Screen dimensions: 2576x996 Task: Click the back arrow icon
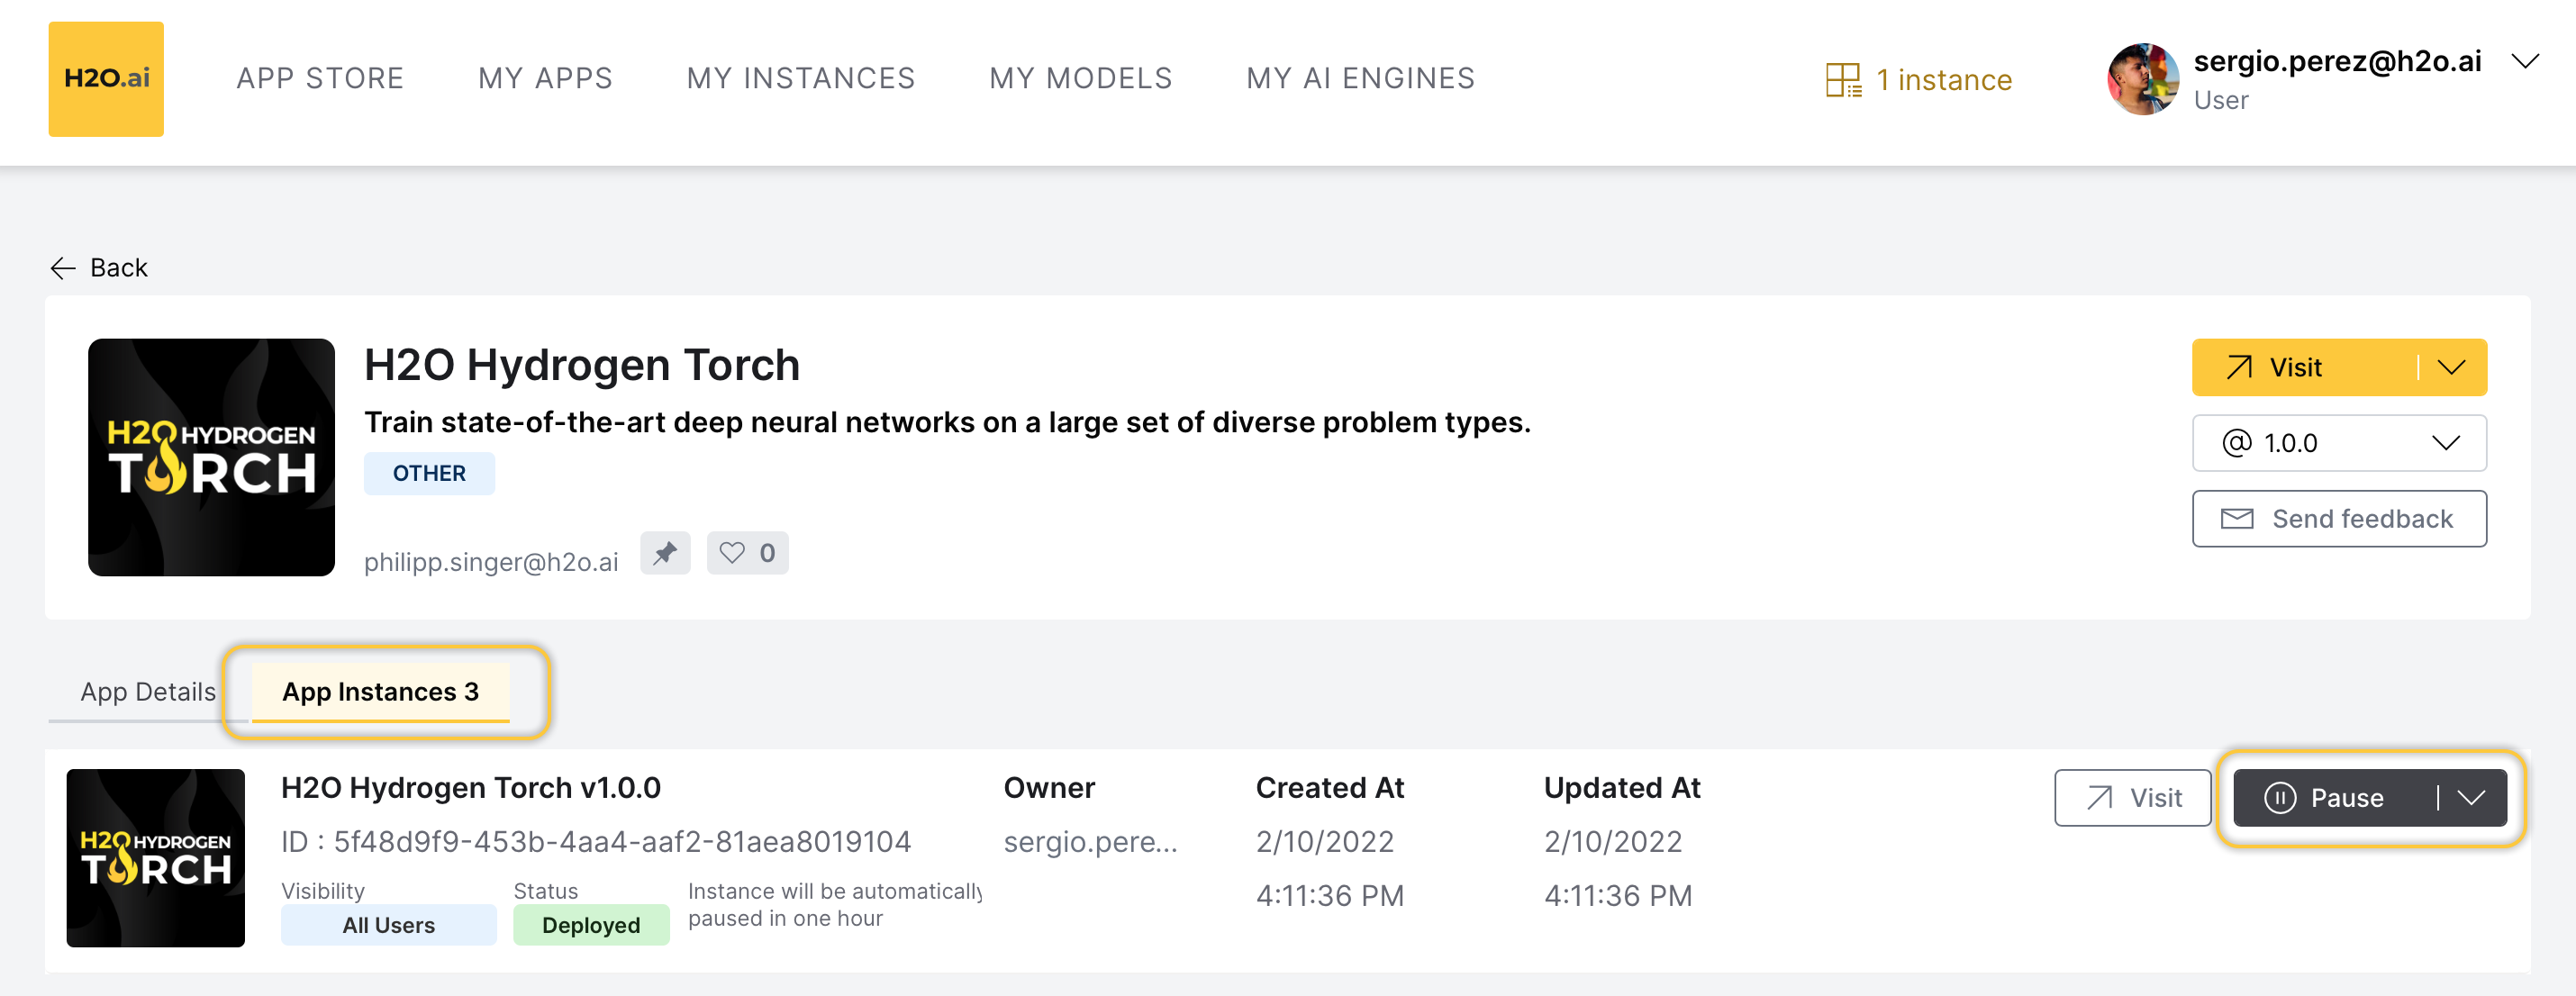pos(63,268)
